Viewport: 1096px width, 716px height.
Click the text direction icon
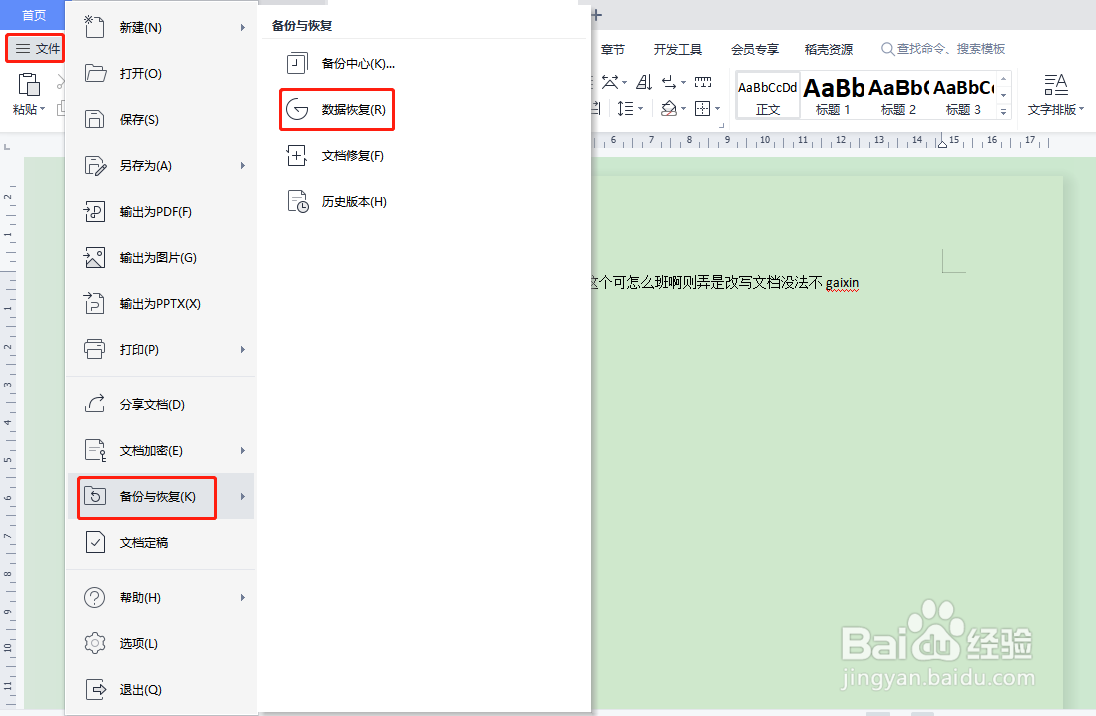[644, 83]
